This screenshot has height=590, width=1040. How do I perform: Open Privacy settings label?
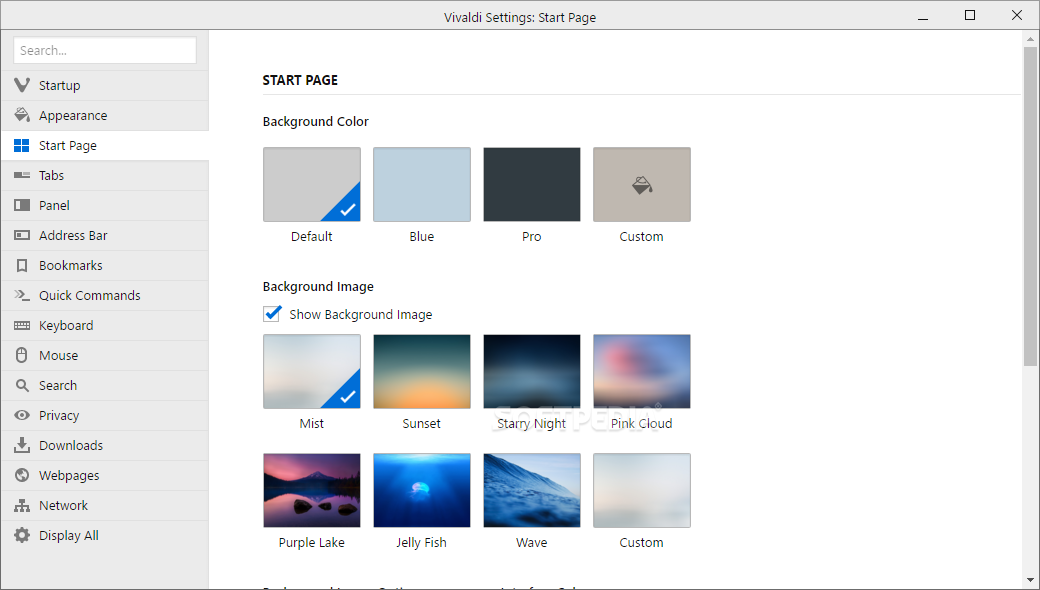(x=58, y=416)
